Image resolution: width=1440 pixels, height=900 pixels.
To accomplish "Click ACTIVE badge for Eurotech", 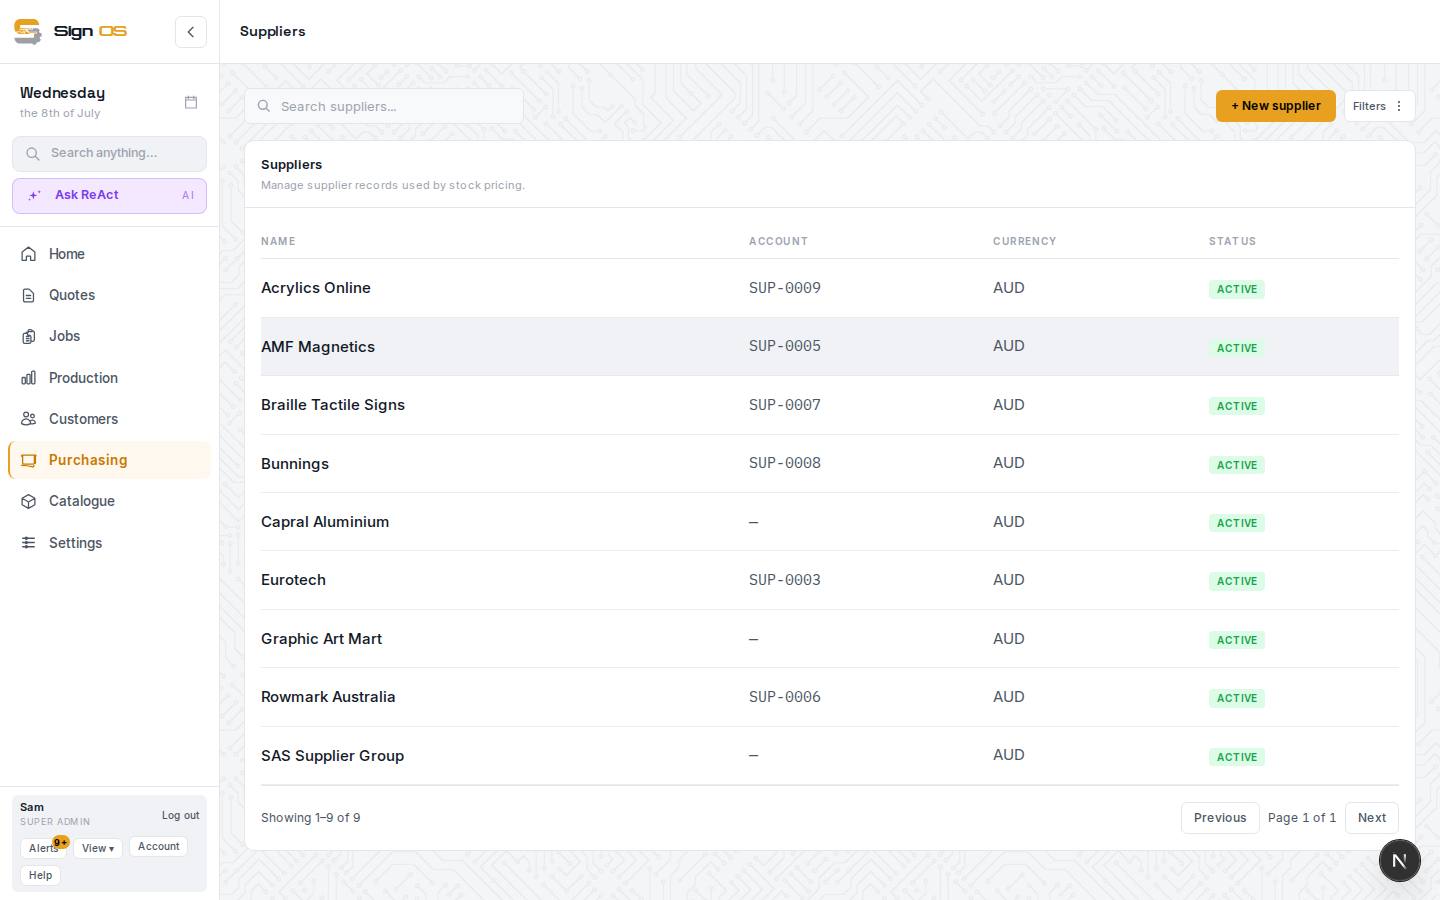I will [x=1237, y=581].
